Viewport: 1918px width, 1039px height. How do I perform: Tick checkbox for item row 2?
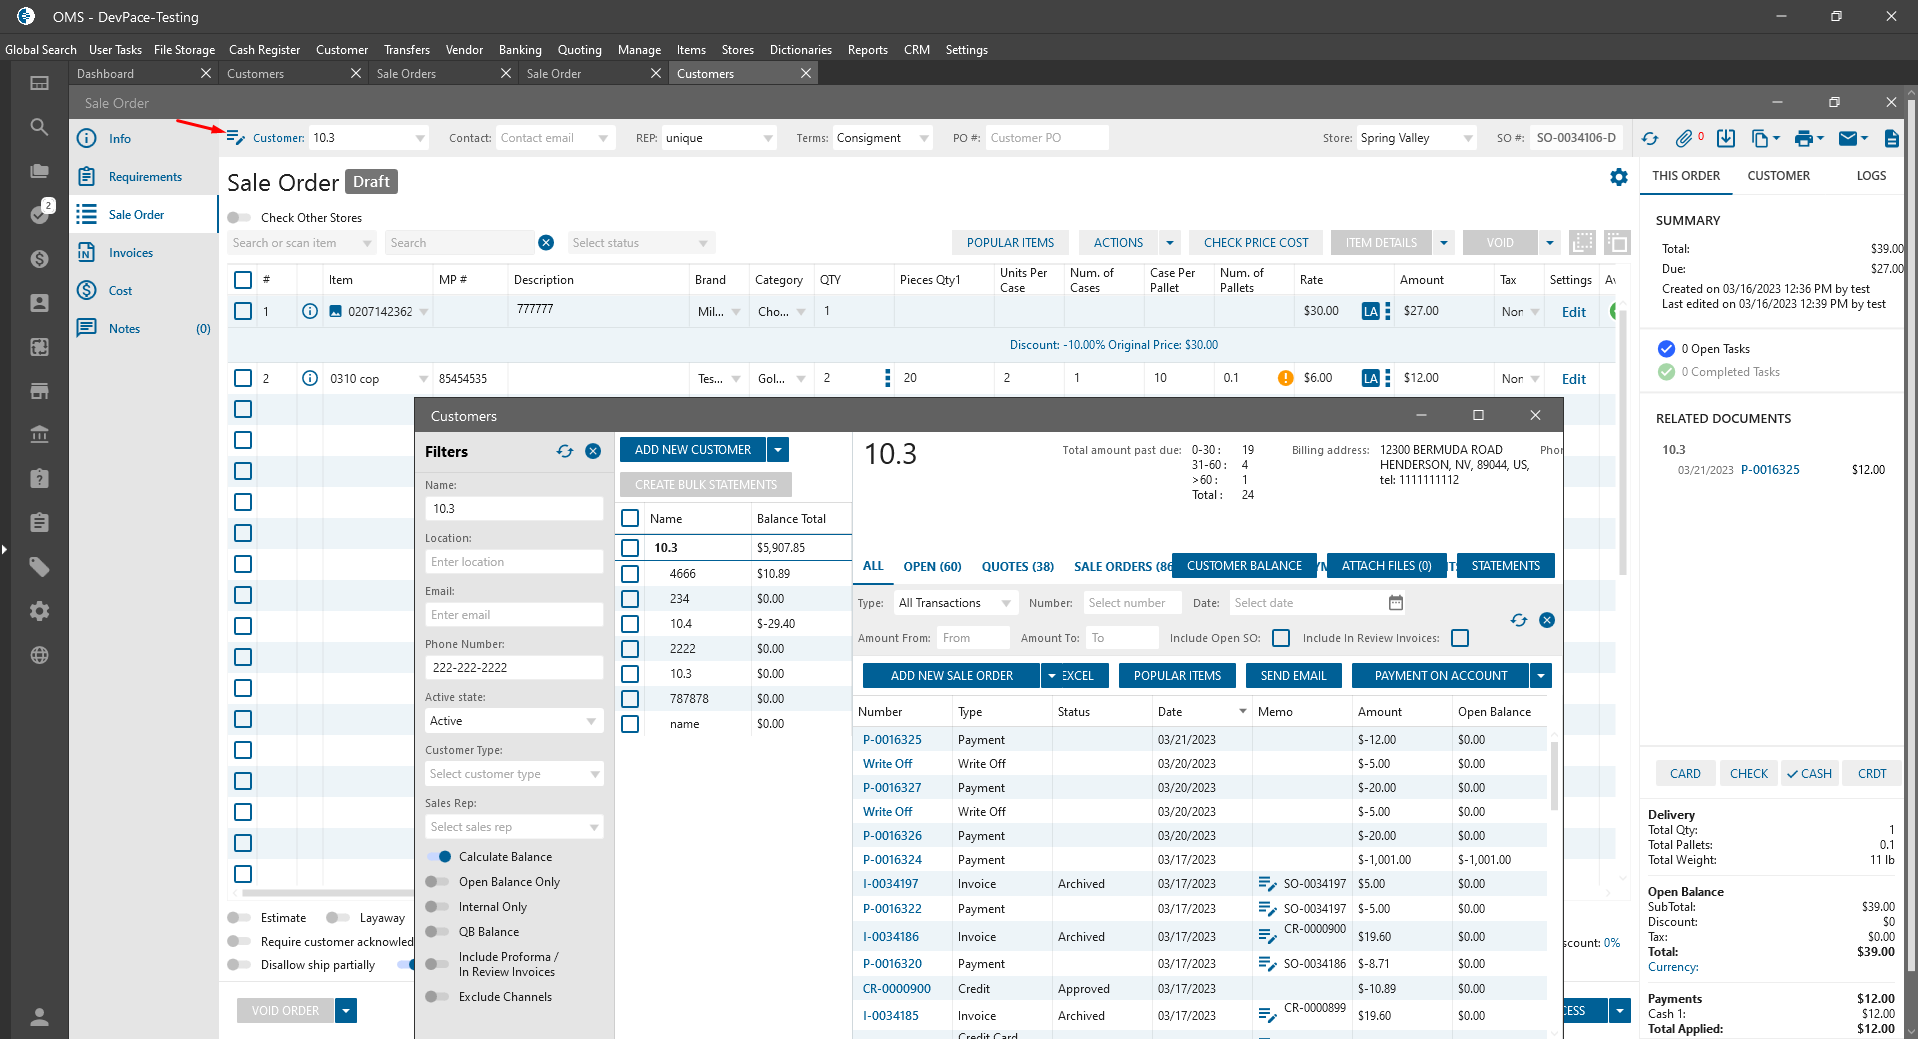tap(243, 378)
